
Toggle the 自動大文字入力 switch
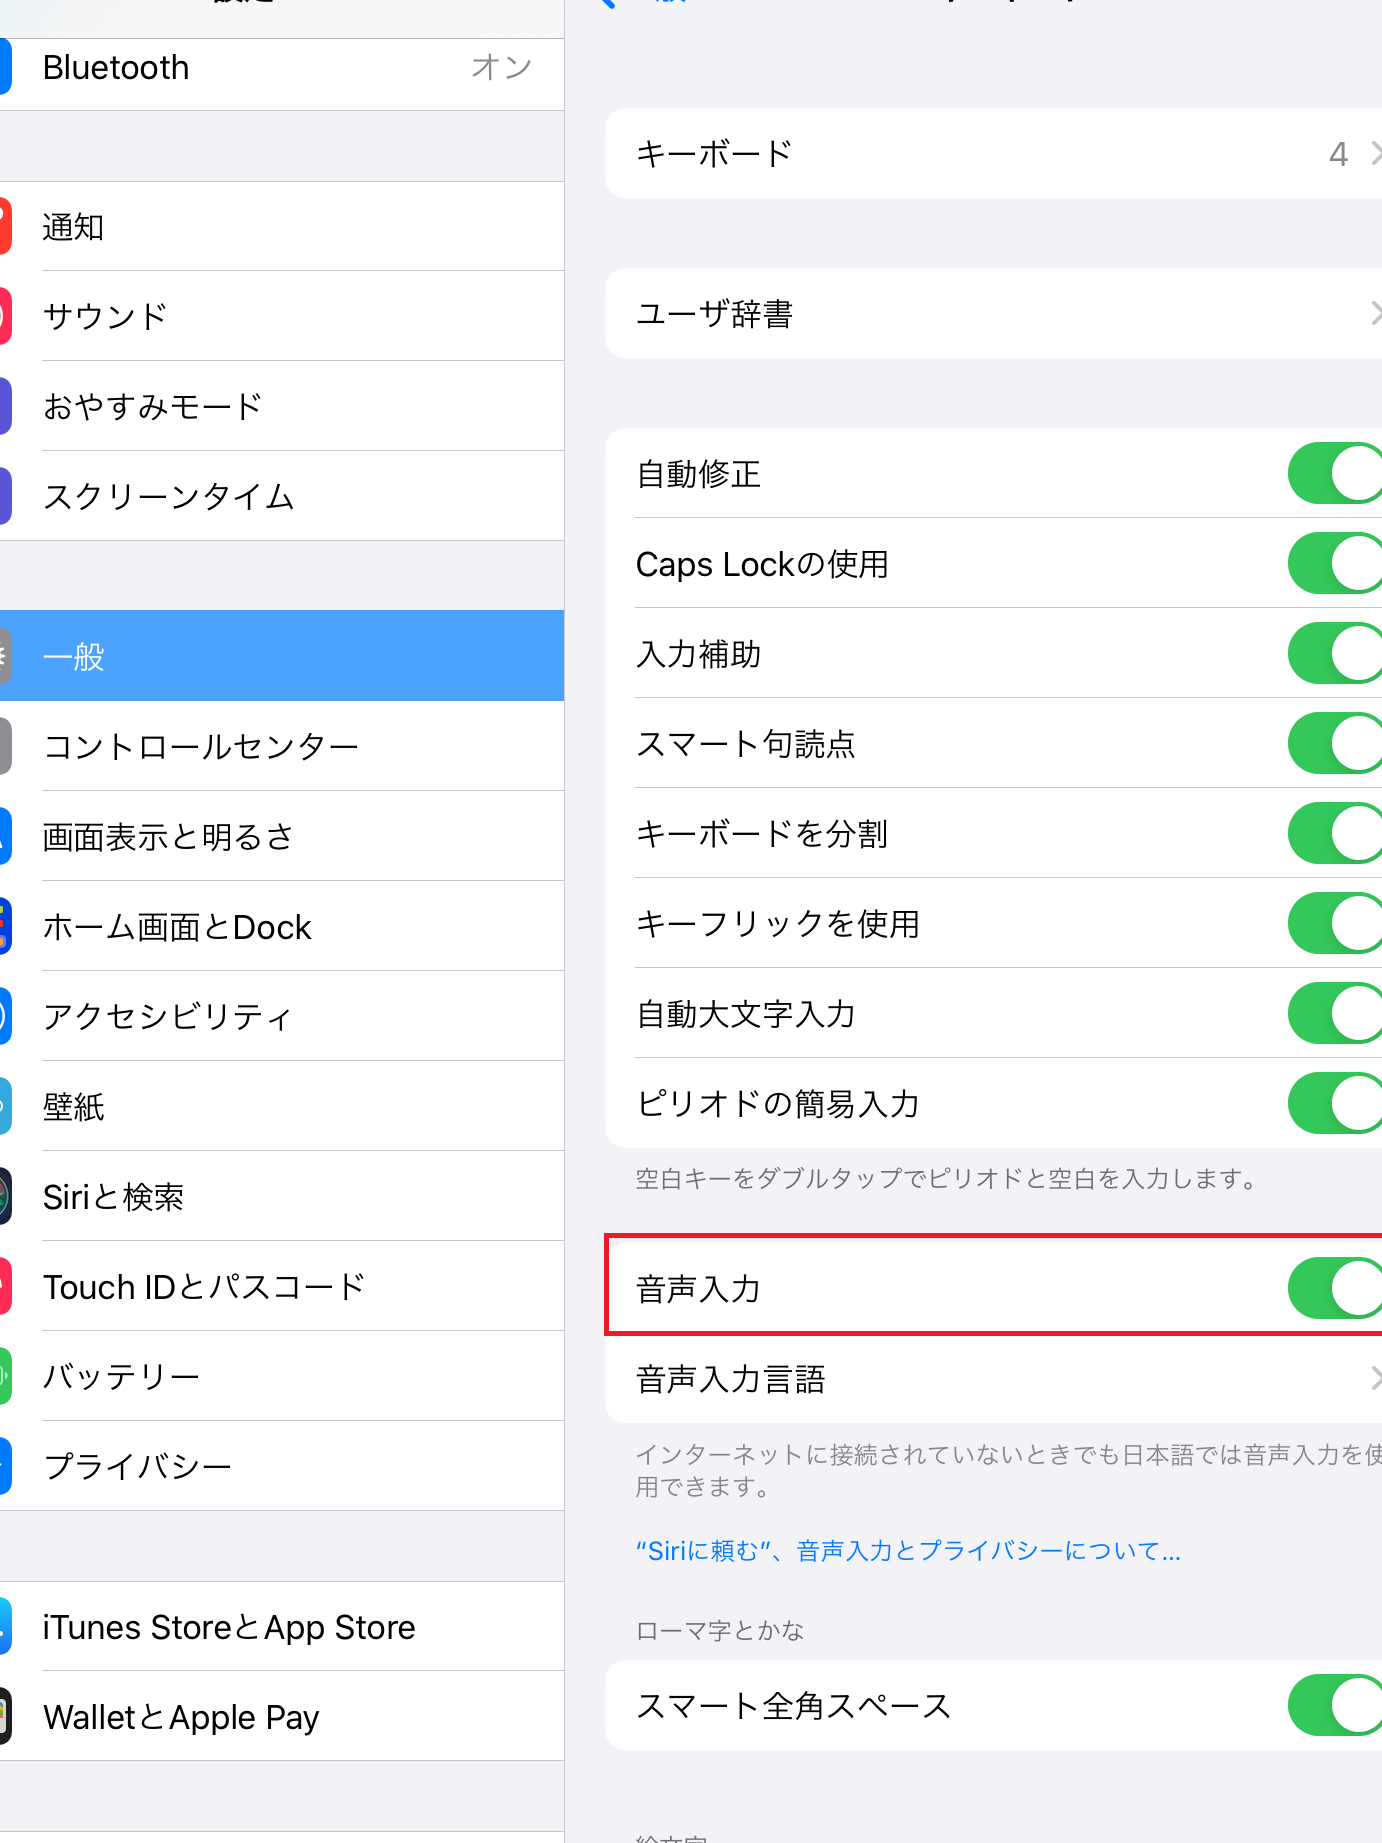1335,1013
